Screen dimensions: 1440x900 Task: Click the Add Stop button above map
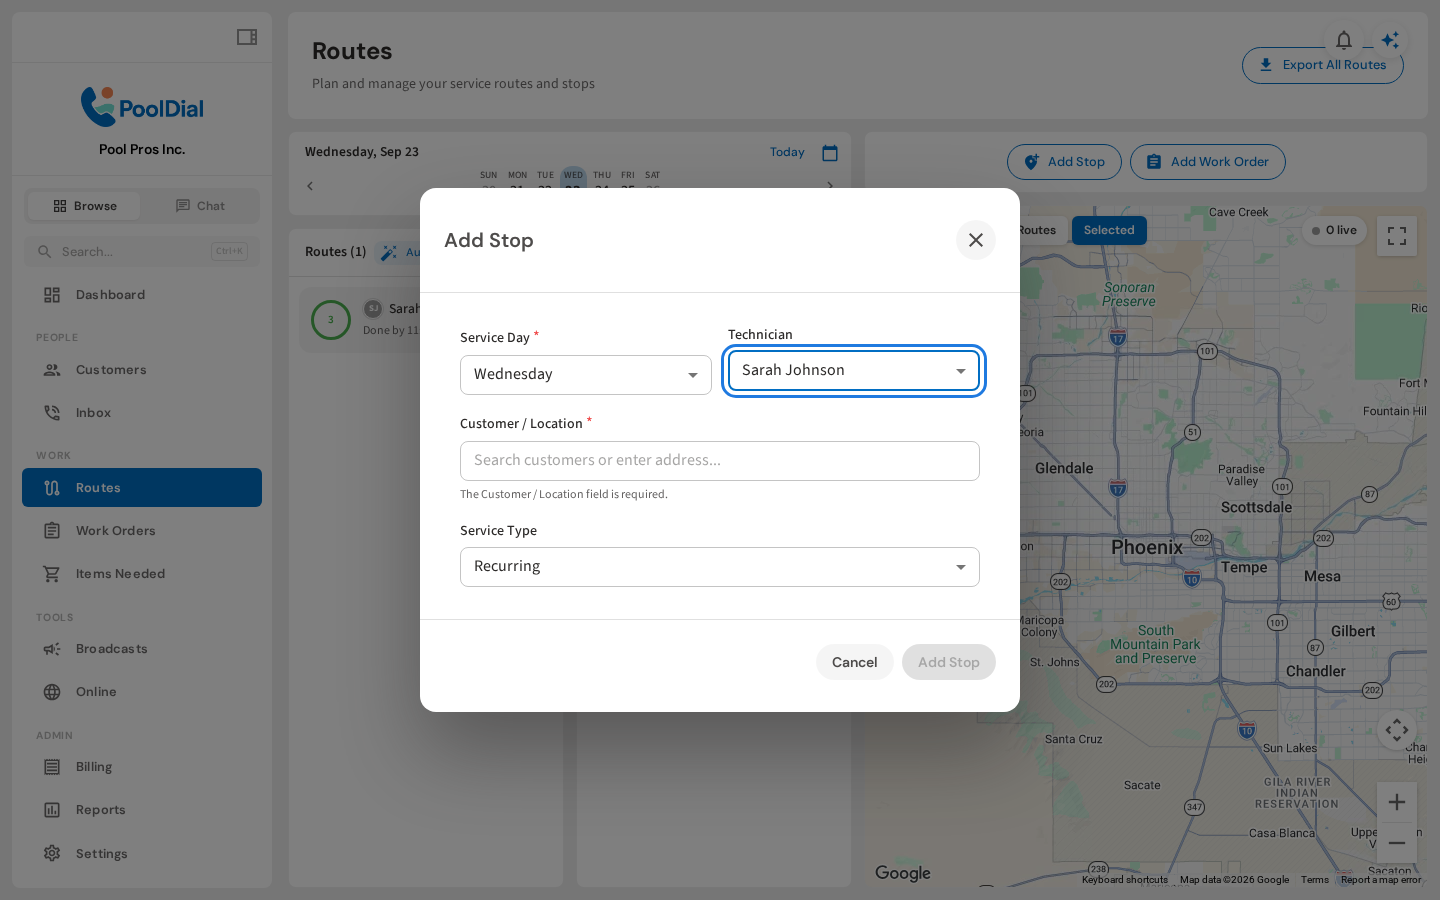(x=1064, y=162)
